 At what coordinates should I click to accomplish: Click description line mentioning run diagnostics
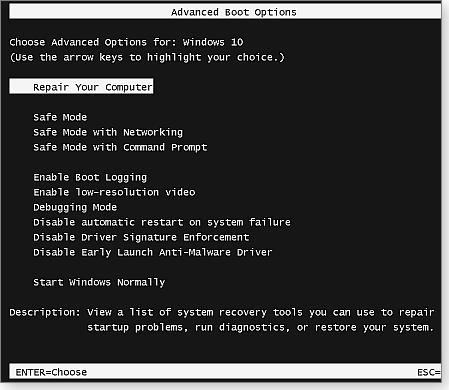tap(261, 328)
